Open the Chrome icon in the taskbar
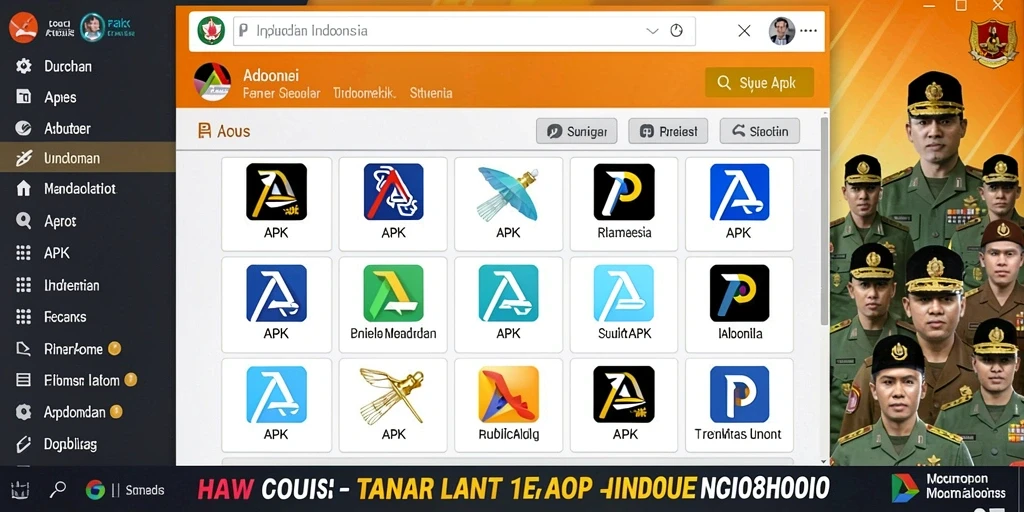Image resolution: width=1024 pixels, height=512 pixels. (x=95, y=489)
